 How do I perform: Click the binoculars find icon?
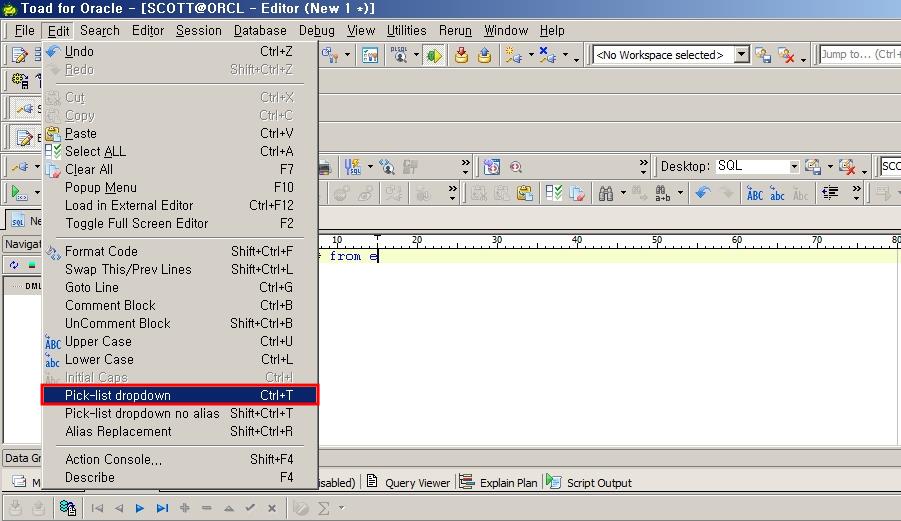(606, 194)
